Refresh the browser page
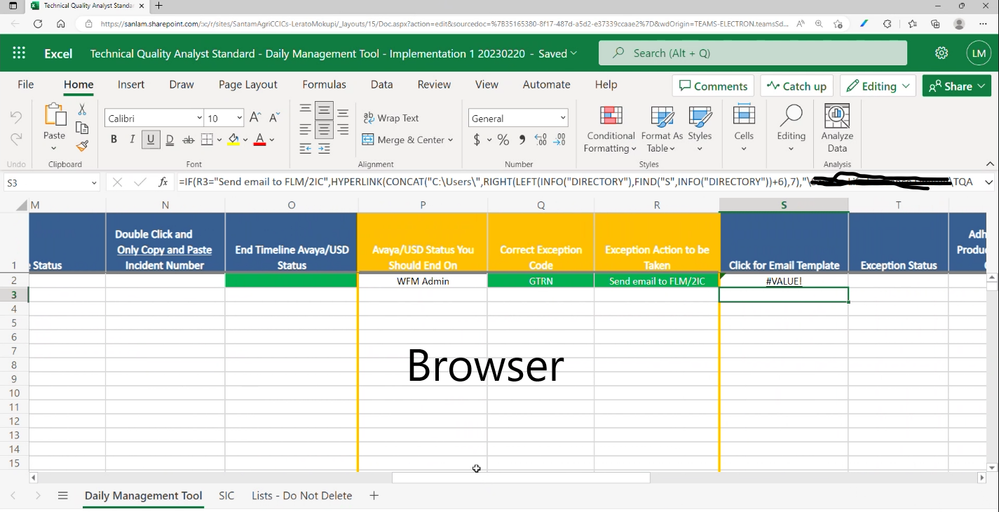The height and width of the screenshot is (512, 999). click(x=38, y=24)
